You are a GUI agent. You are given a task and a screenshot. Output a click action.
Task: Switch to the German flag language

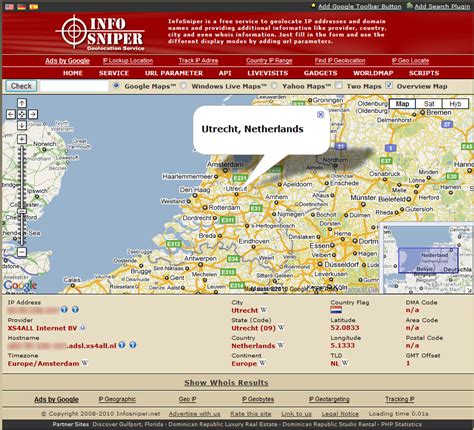pos(22,6)
